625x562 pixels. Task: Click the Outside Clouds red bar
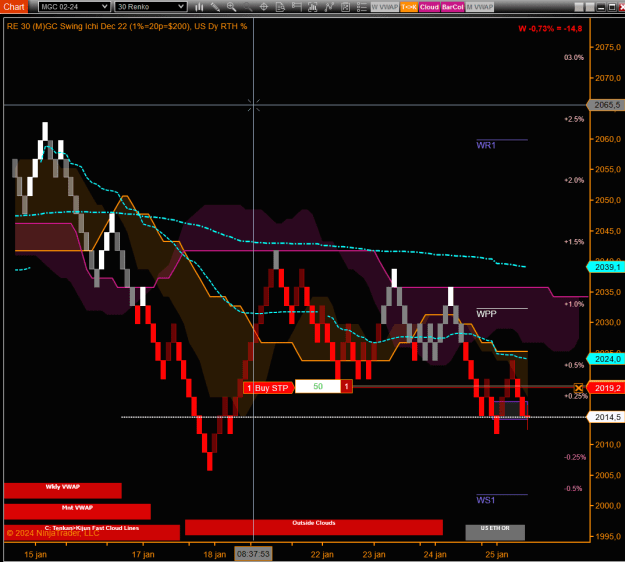point(314,527)
